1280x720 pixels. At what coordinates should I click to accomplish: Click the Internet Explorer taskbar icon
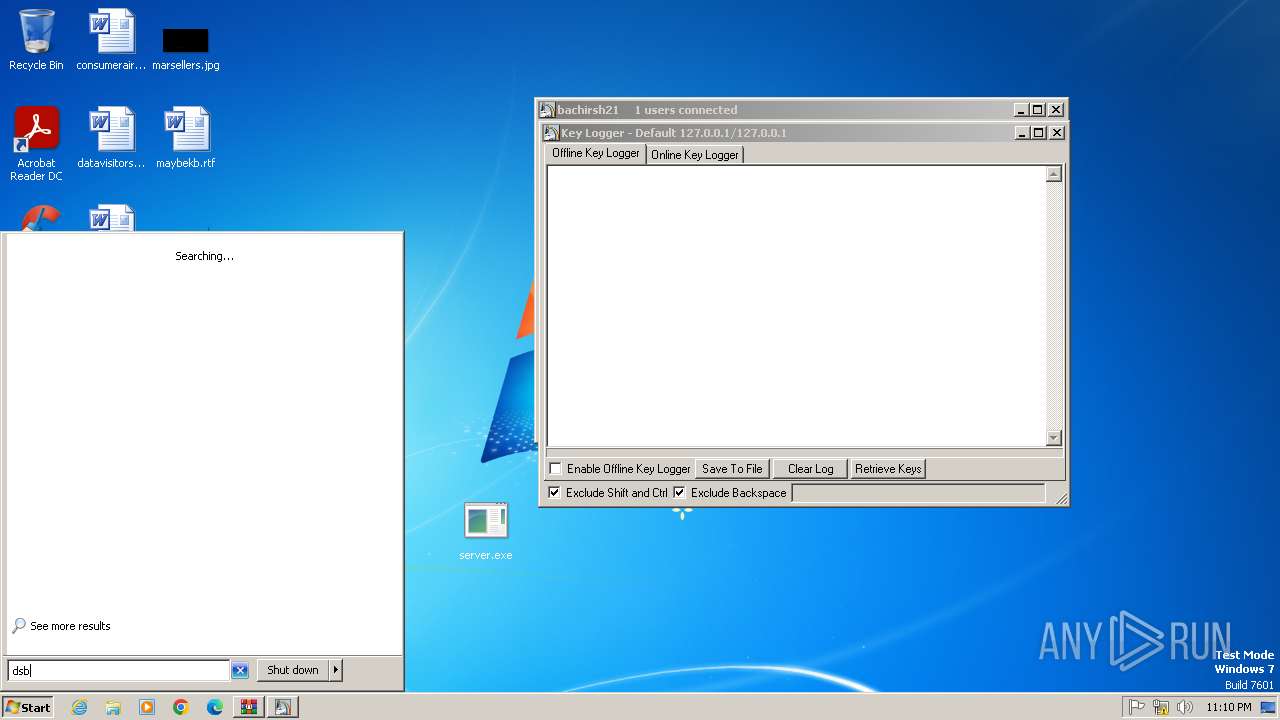[x=79, y=707]
